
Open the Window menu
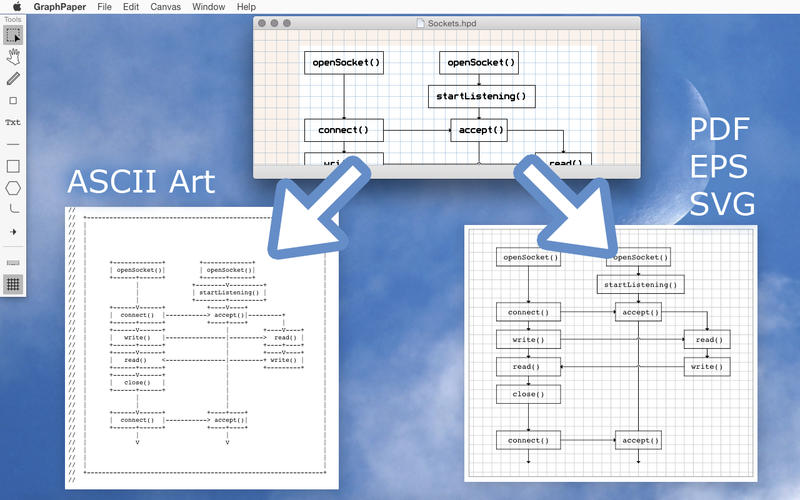coord(208,7)
